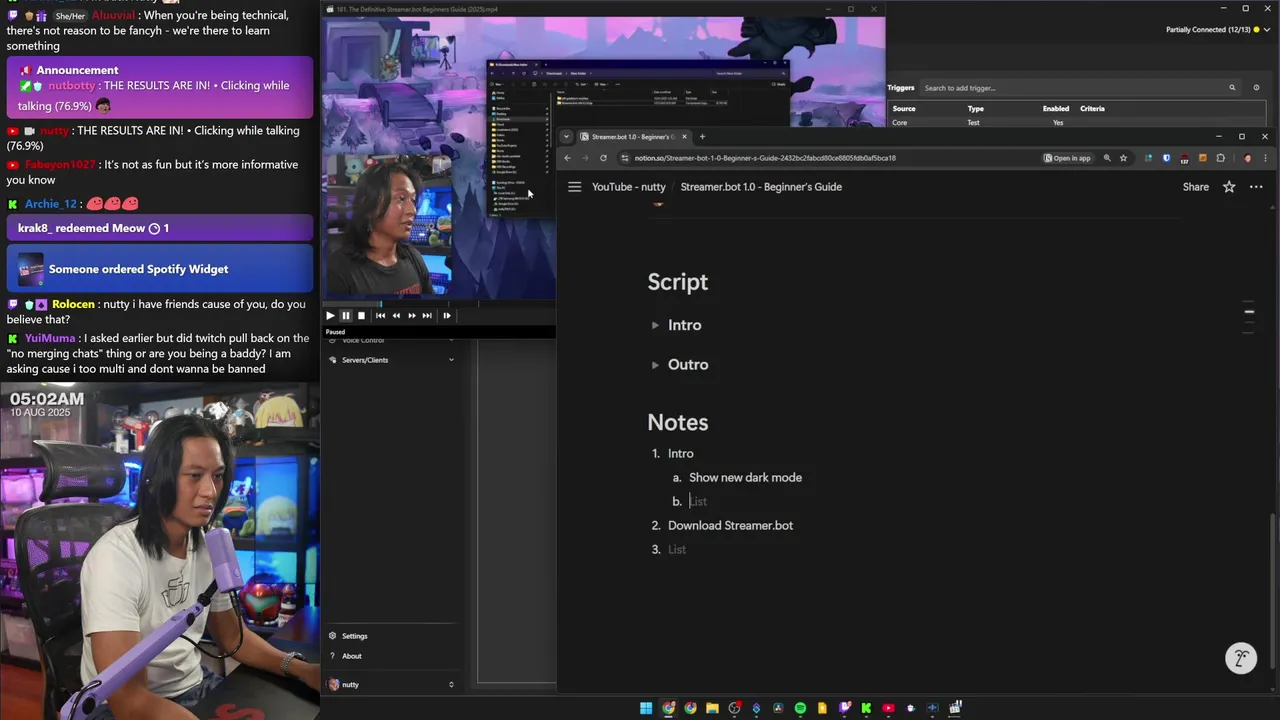Click the empty list item 3 placeholder

coord(677,549)
